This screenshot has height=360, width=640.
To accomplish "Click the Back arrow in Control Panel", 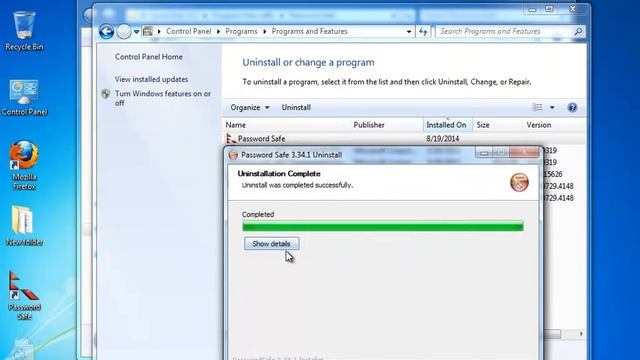I will pos(106,31).
